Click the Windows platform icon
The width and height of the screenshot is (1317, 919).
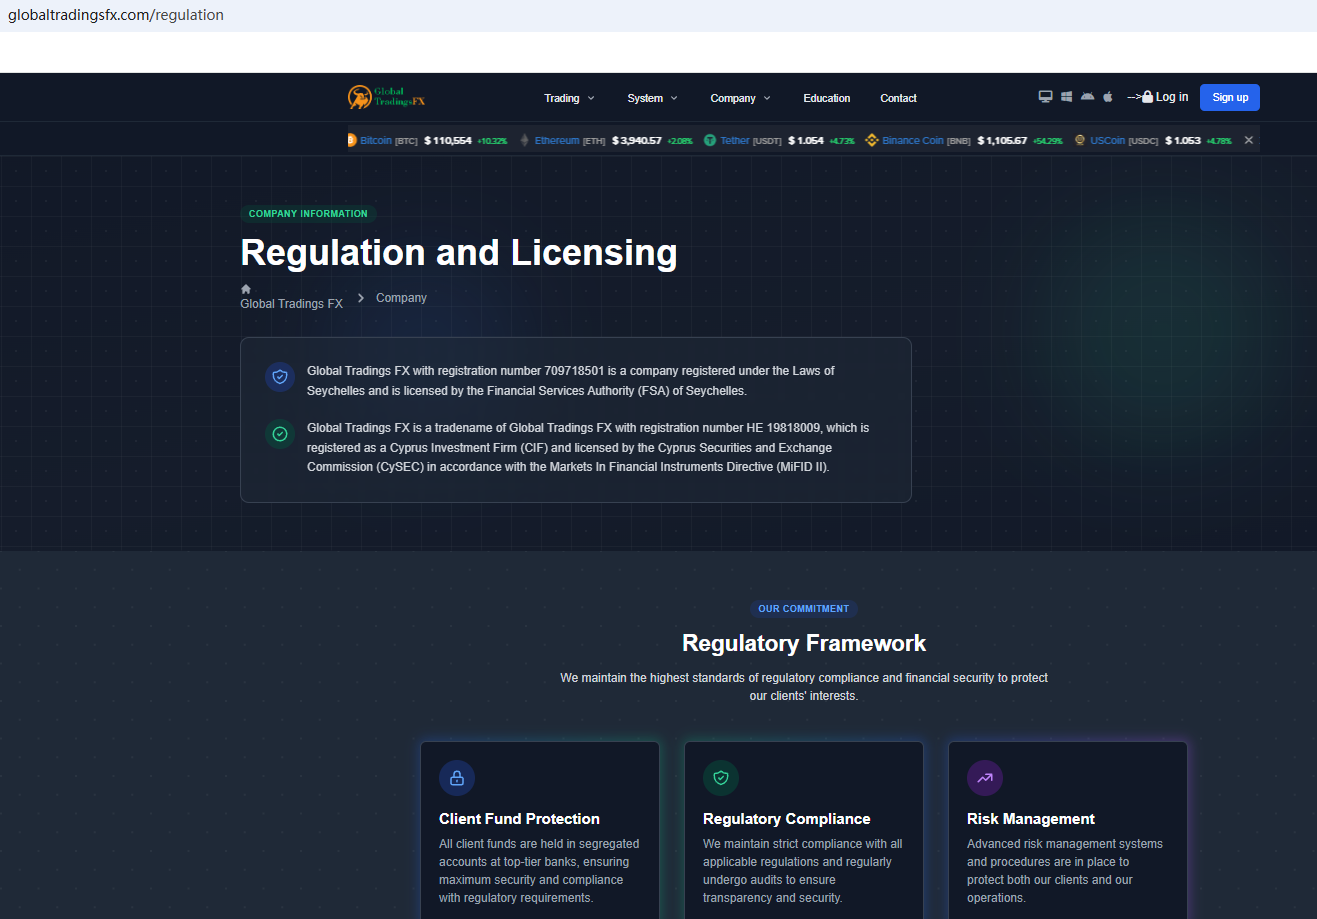[1066, 97]
